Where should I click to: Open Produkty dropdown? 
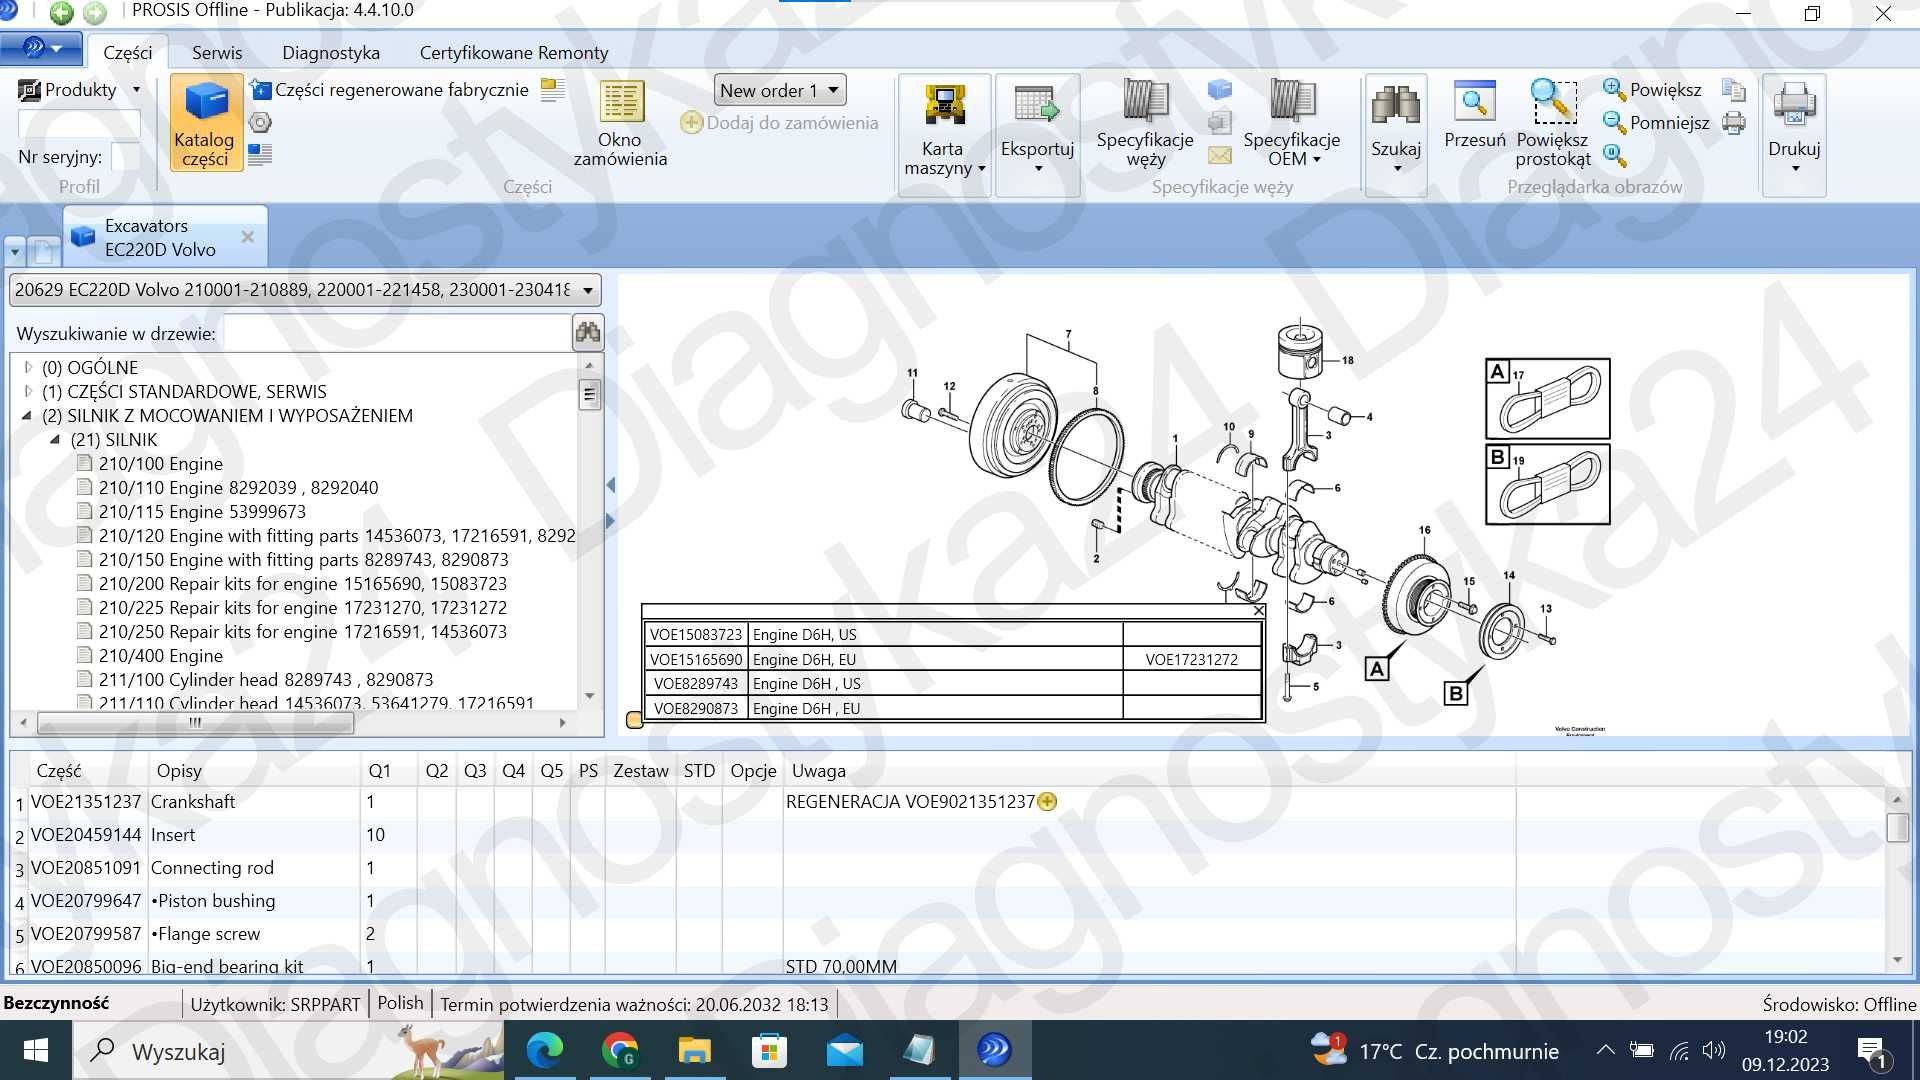(80, 90)
